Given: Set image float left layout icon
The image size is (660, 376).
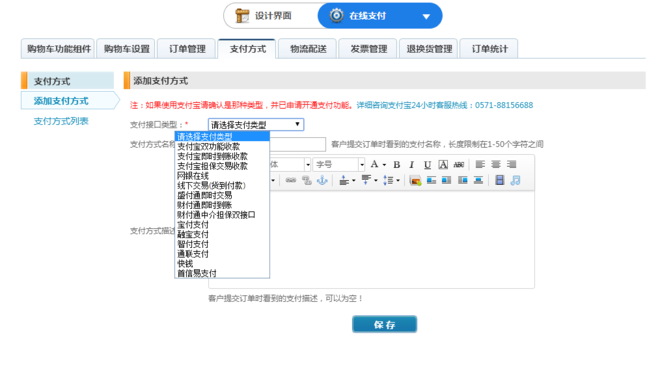Looking at the screenshot, I should [x=431, y=180].
